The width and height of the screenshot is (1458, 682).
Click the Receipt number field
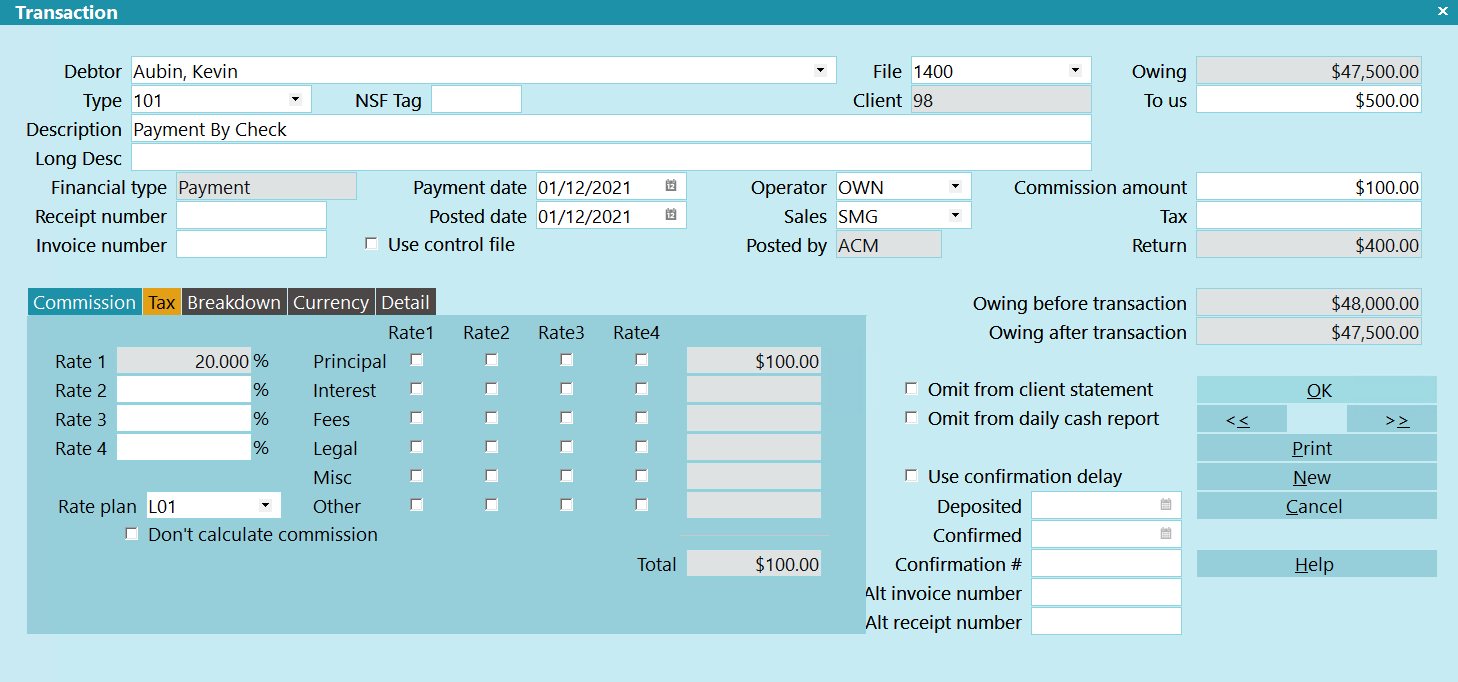pyautogui.click(x=252, y=215)
